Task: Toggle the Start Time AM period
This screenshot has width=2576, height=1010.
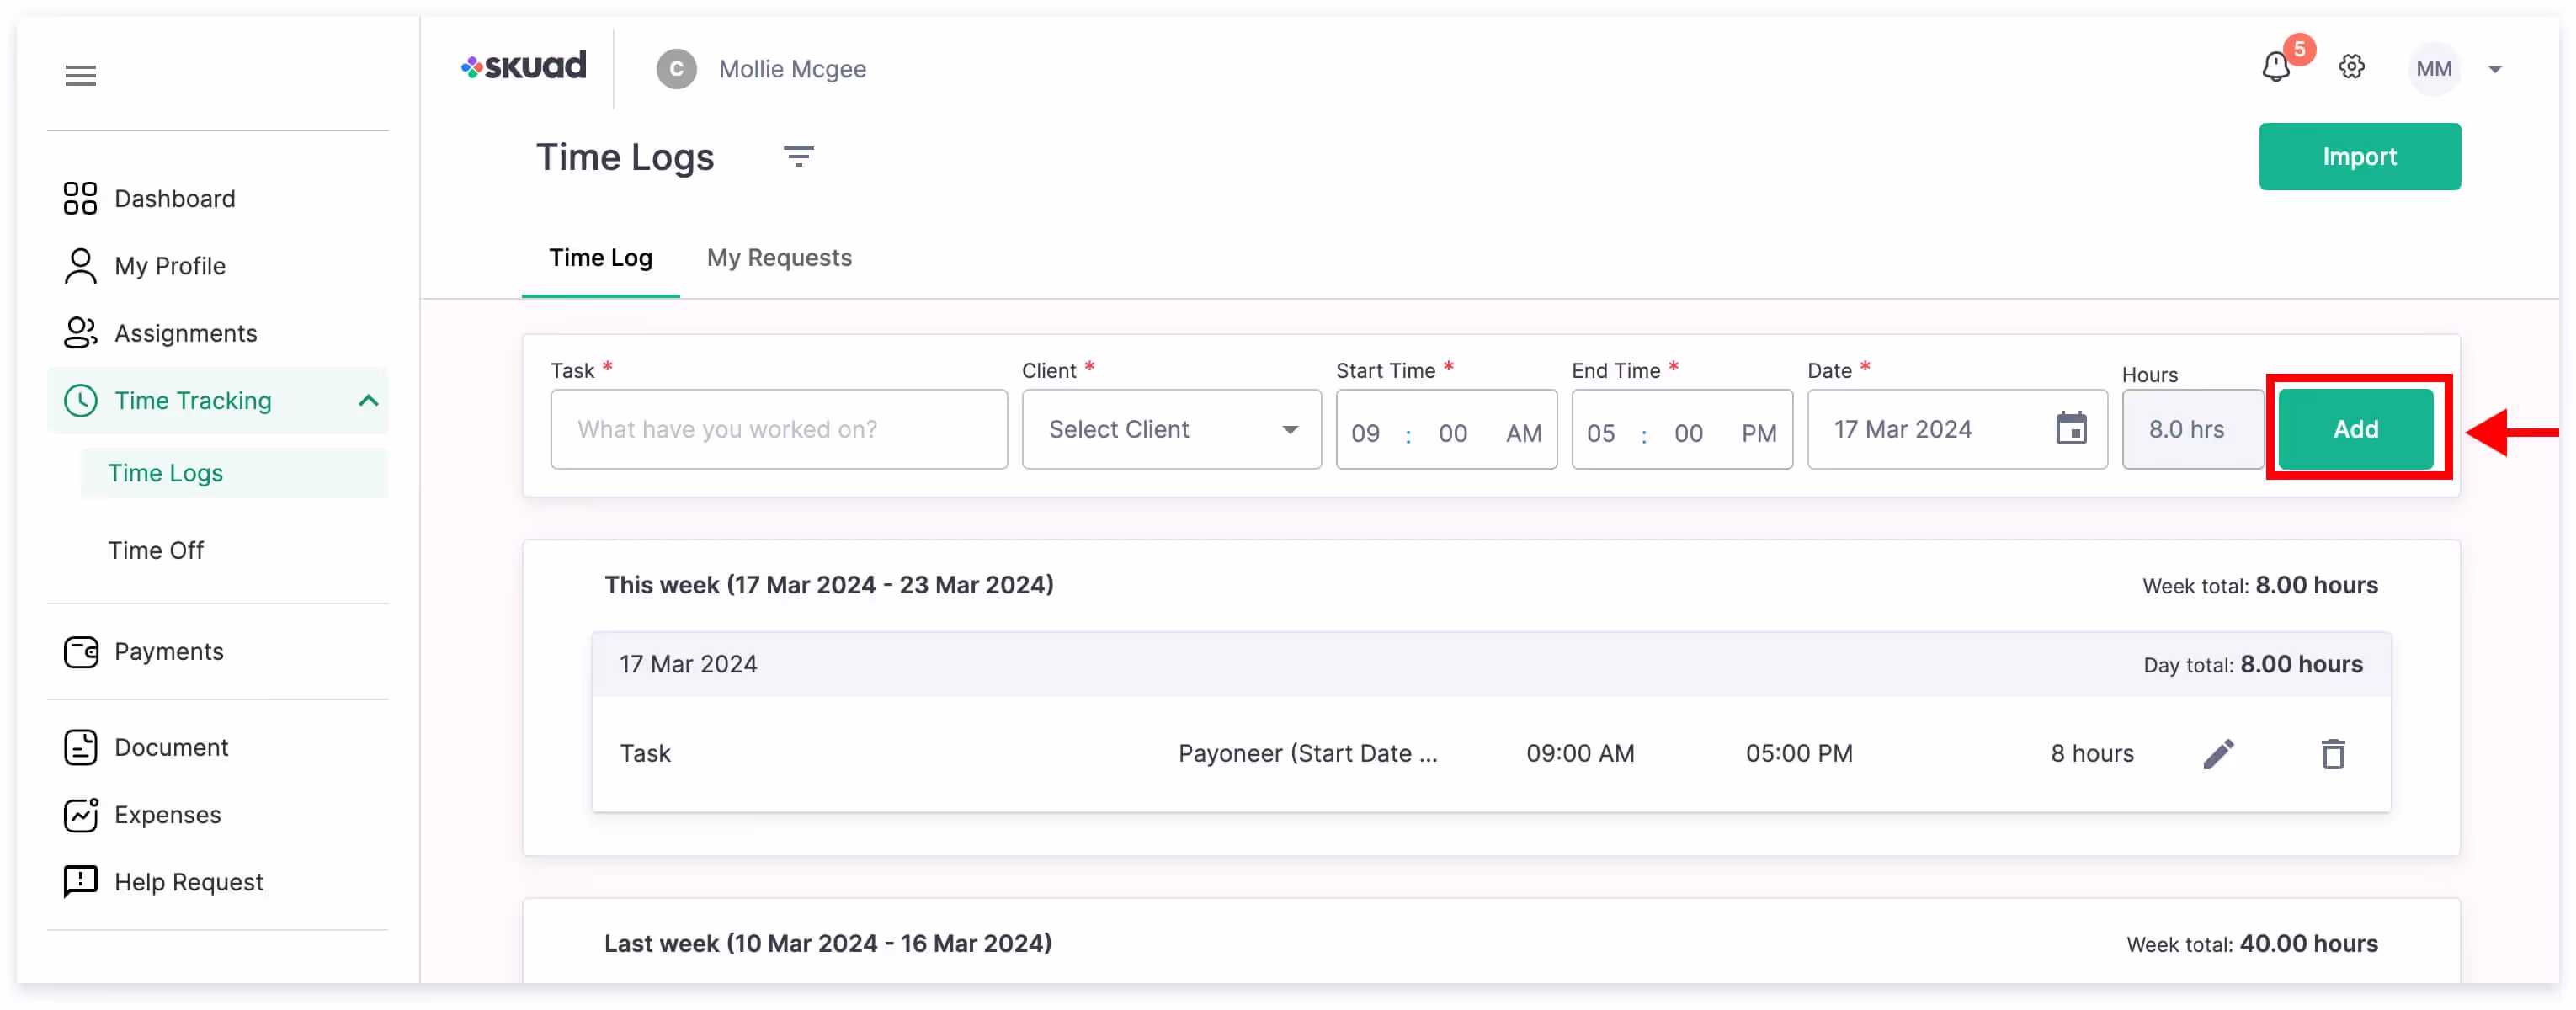Action: tap(1523, 433)
